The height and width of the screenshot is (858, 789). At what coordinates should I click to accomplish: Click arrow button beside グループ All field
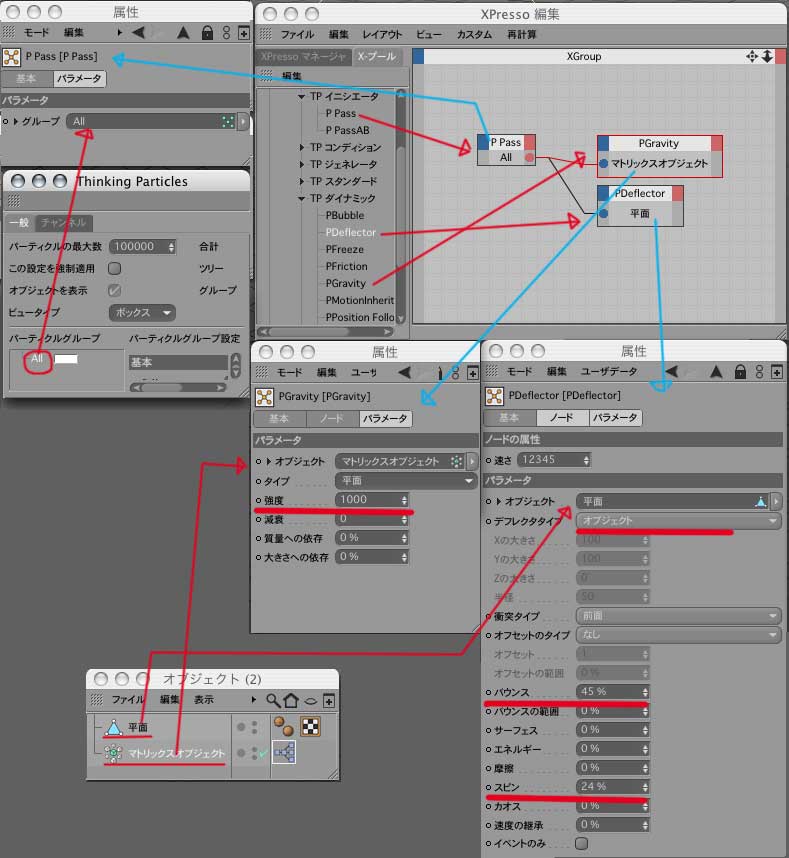243,121
